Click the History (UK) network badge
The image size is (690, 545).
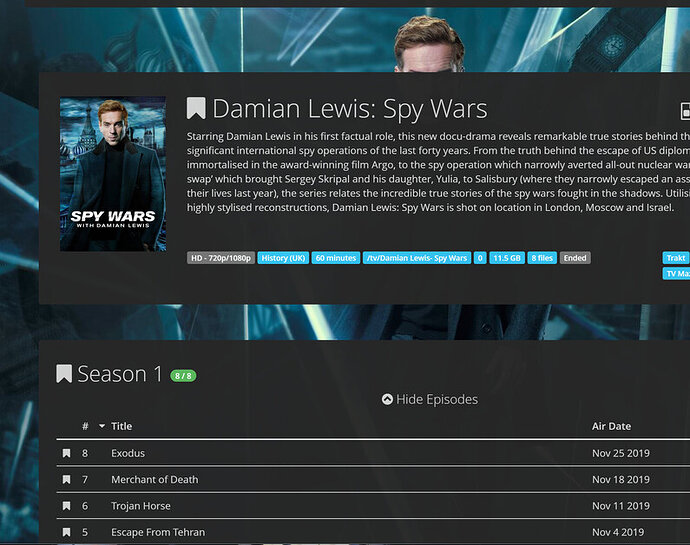coord(283,258)
